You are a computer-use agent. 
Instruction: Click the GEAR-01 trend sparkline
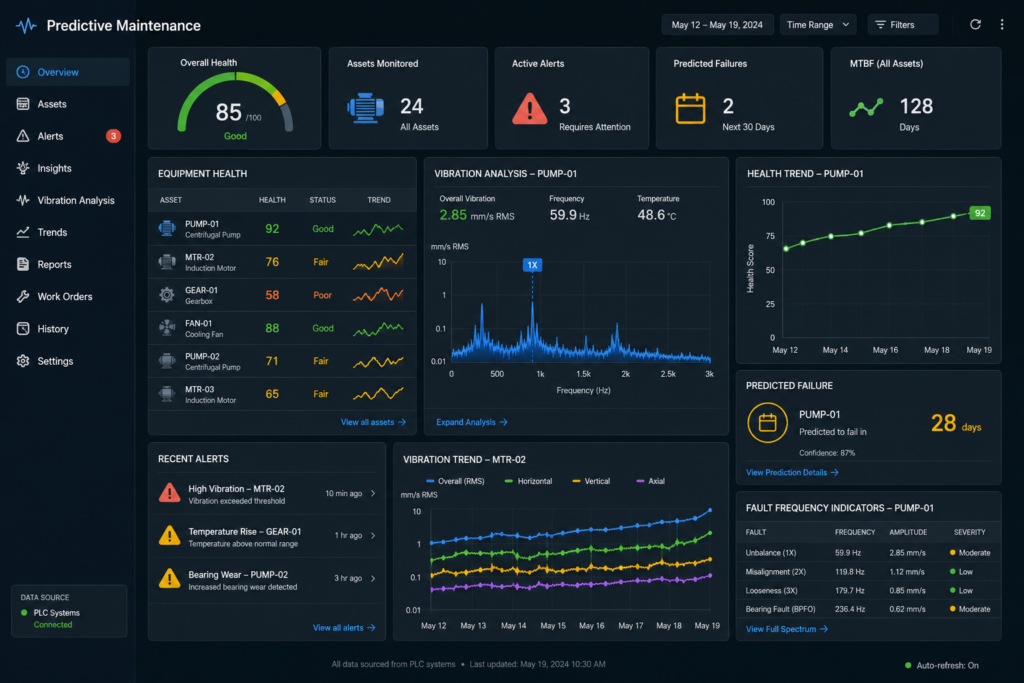coord(377,295)
